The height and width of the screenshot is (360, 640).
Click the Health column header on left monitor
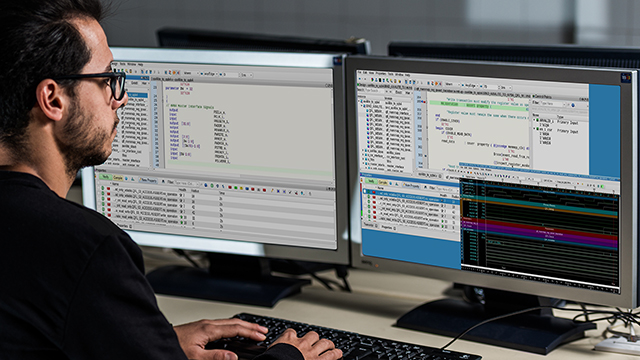pyautogui.click(x=182, y=190)
